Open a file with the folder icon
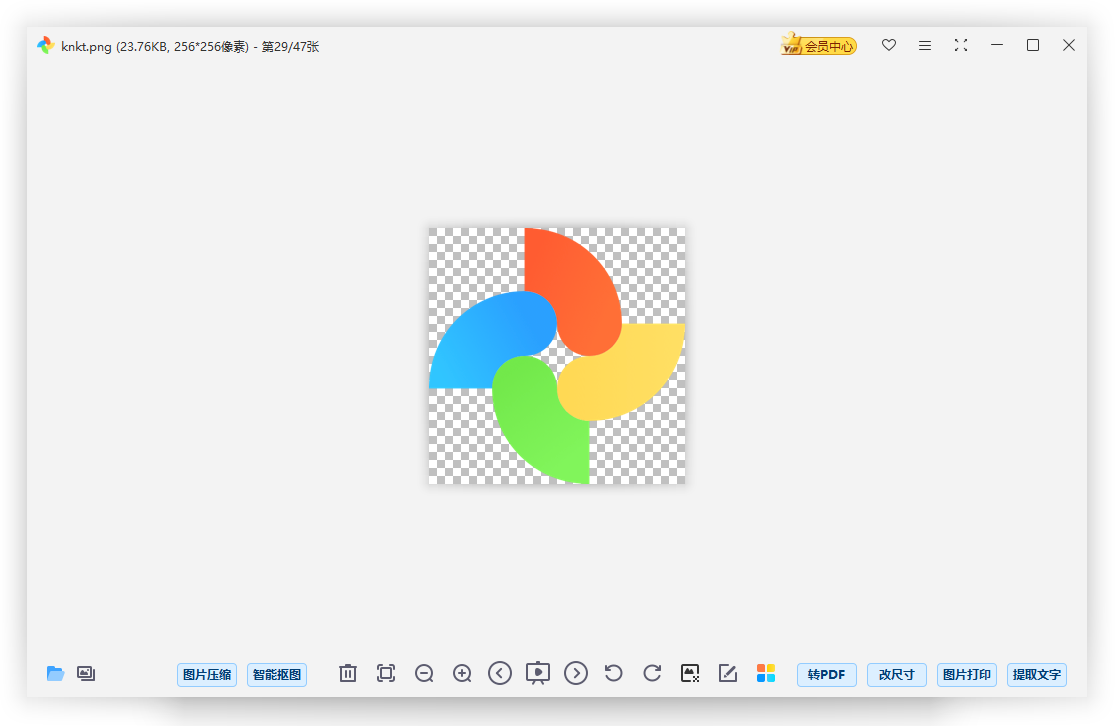1116x726 pixels. [55, 674]
